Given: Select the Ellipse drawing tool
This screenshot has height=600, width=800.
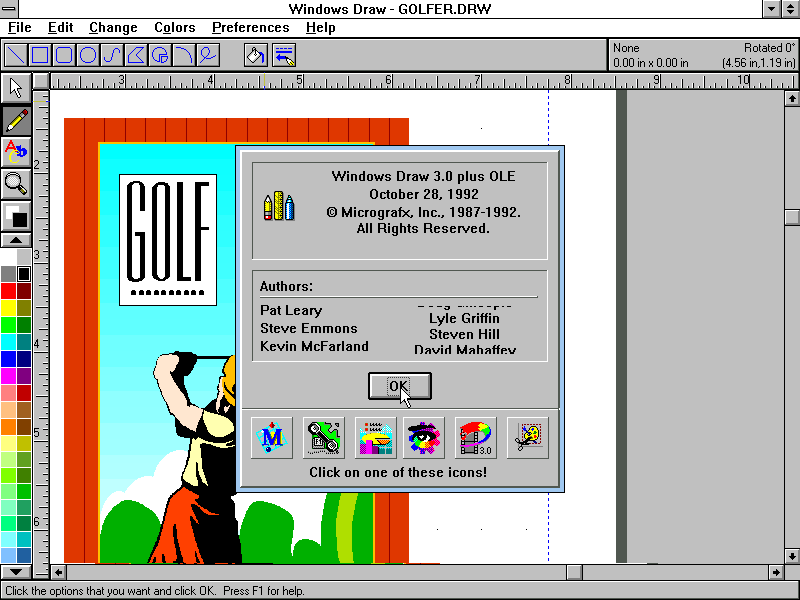Looking at the screenshot, I should pos(88,55).
